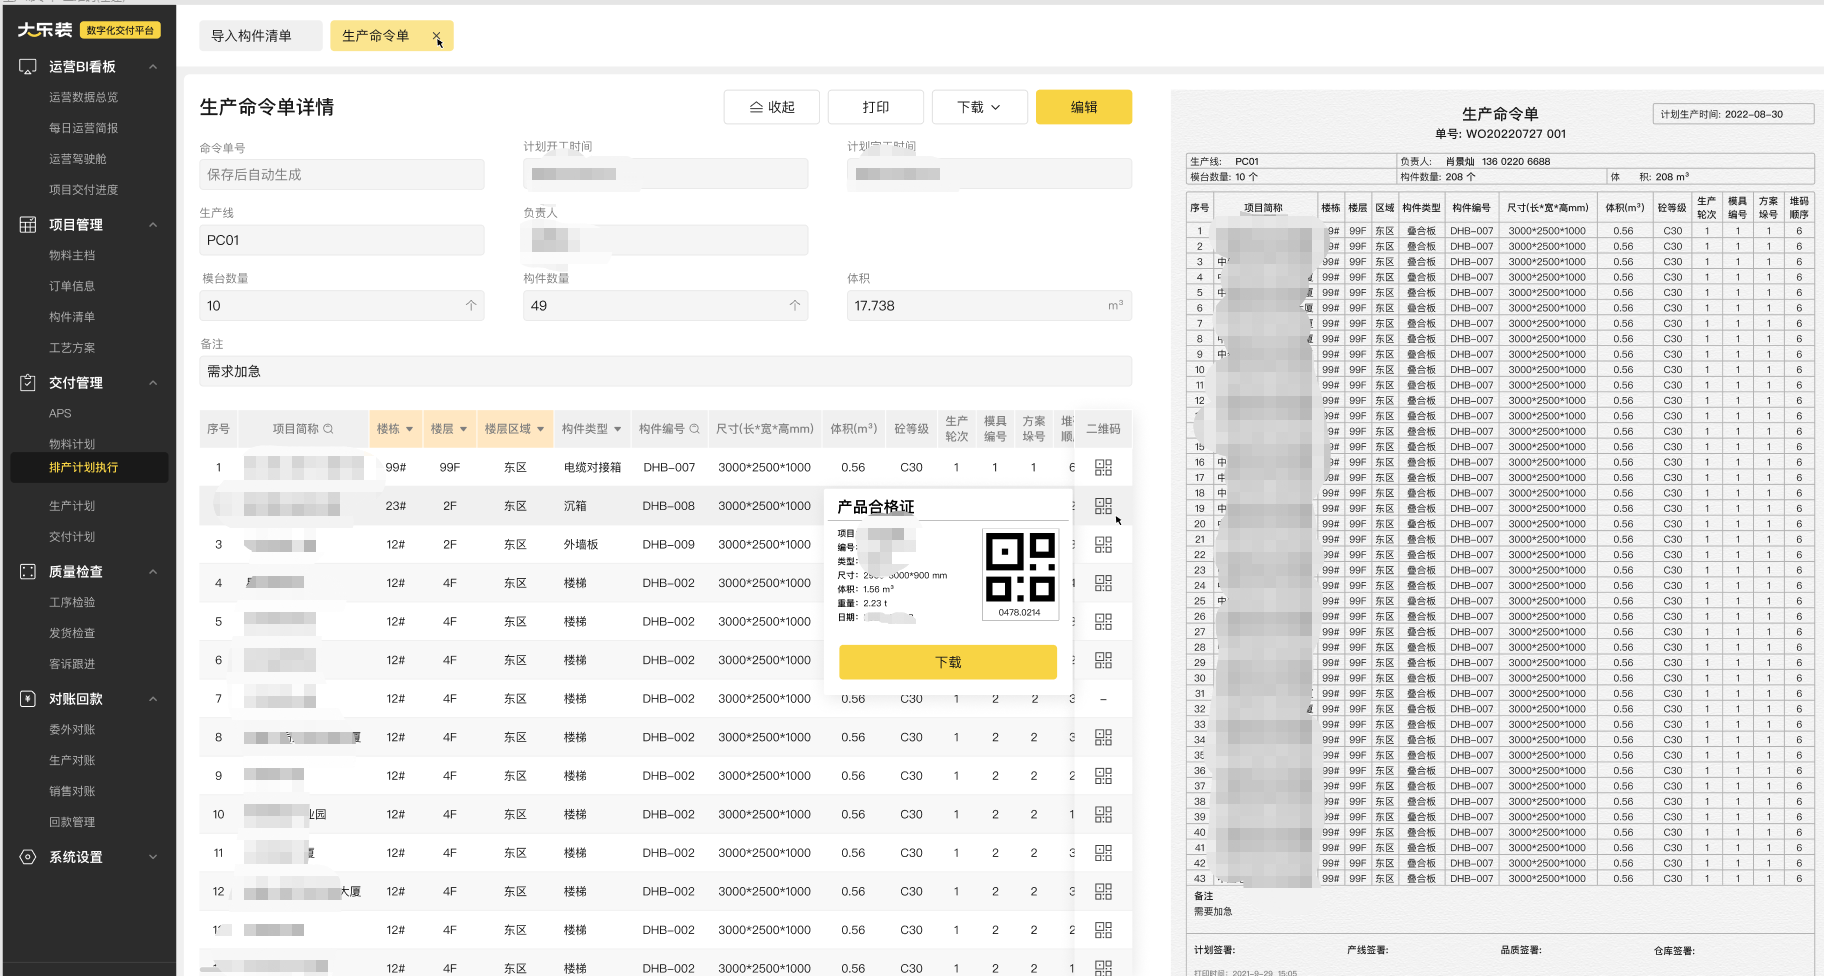Open 楼层区域 column filter dropdown
This screenshot has width=1824, height=976.
point(541,429)
